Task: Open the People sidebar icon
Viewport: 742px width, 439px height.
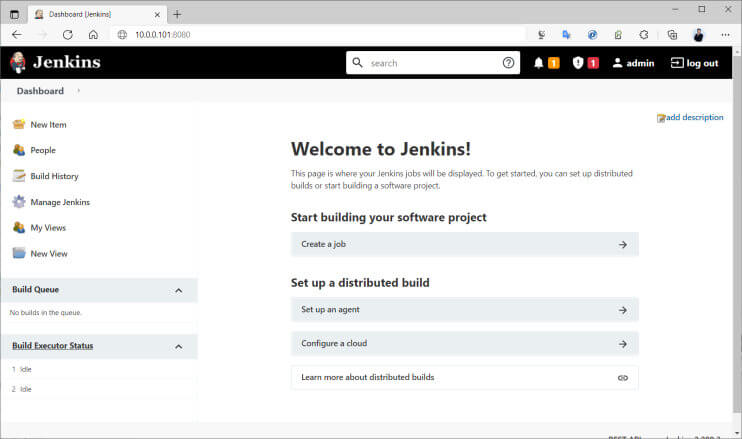Action: 19,150
